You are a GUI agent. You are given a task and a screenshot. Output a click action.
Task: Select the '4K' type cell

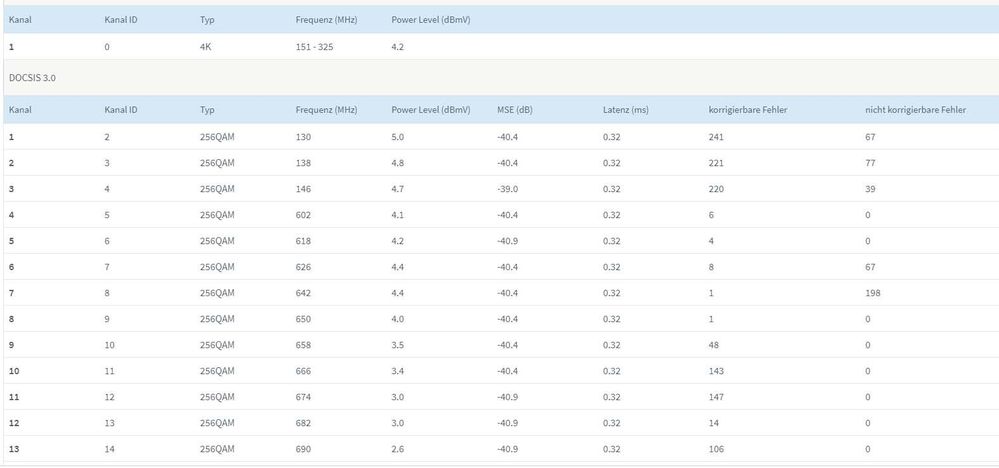(205, 46)
